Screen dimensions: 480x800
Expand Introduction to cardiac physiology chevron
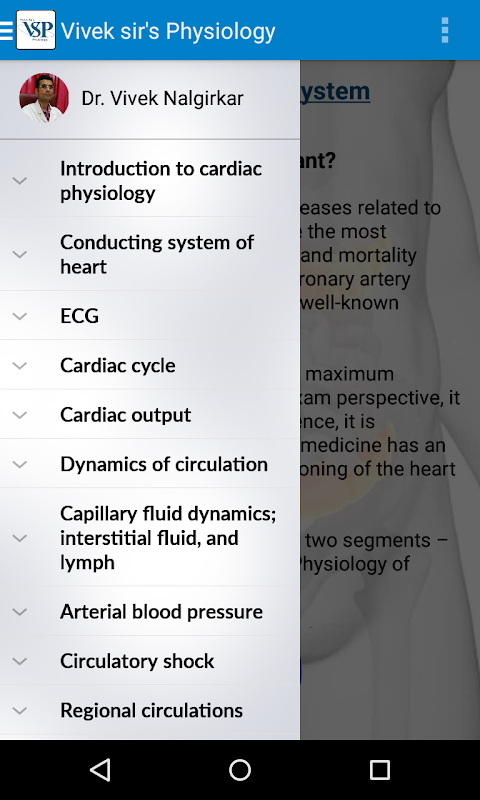coord(19,180)
